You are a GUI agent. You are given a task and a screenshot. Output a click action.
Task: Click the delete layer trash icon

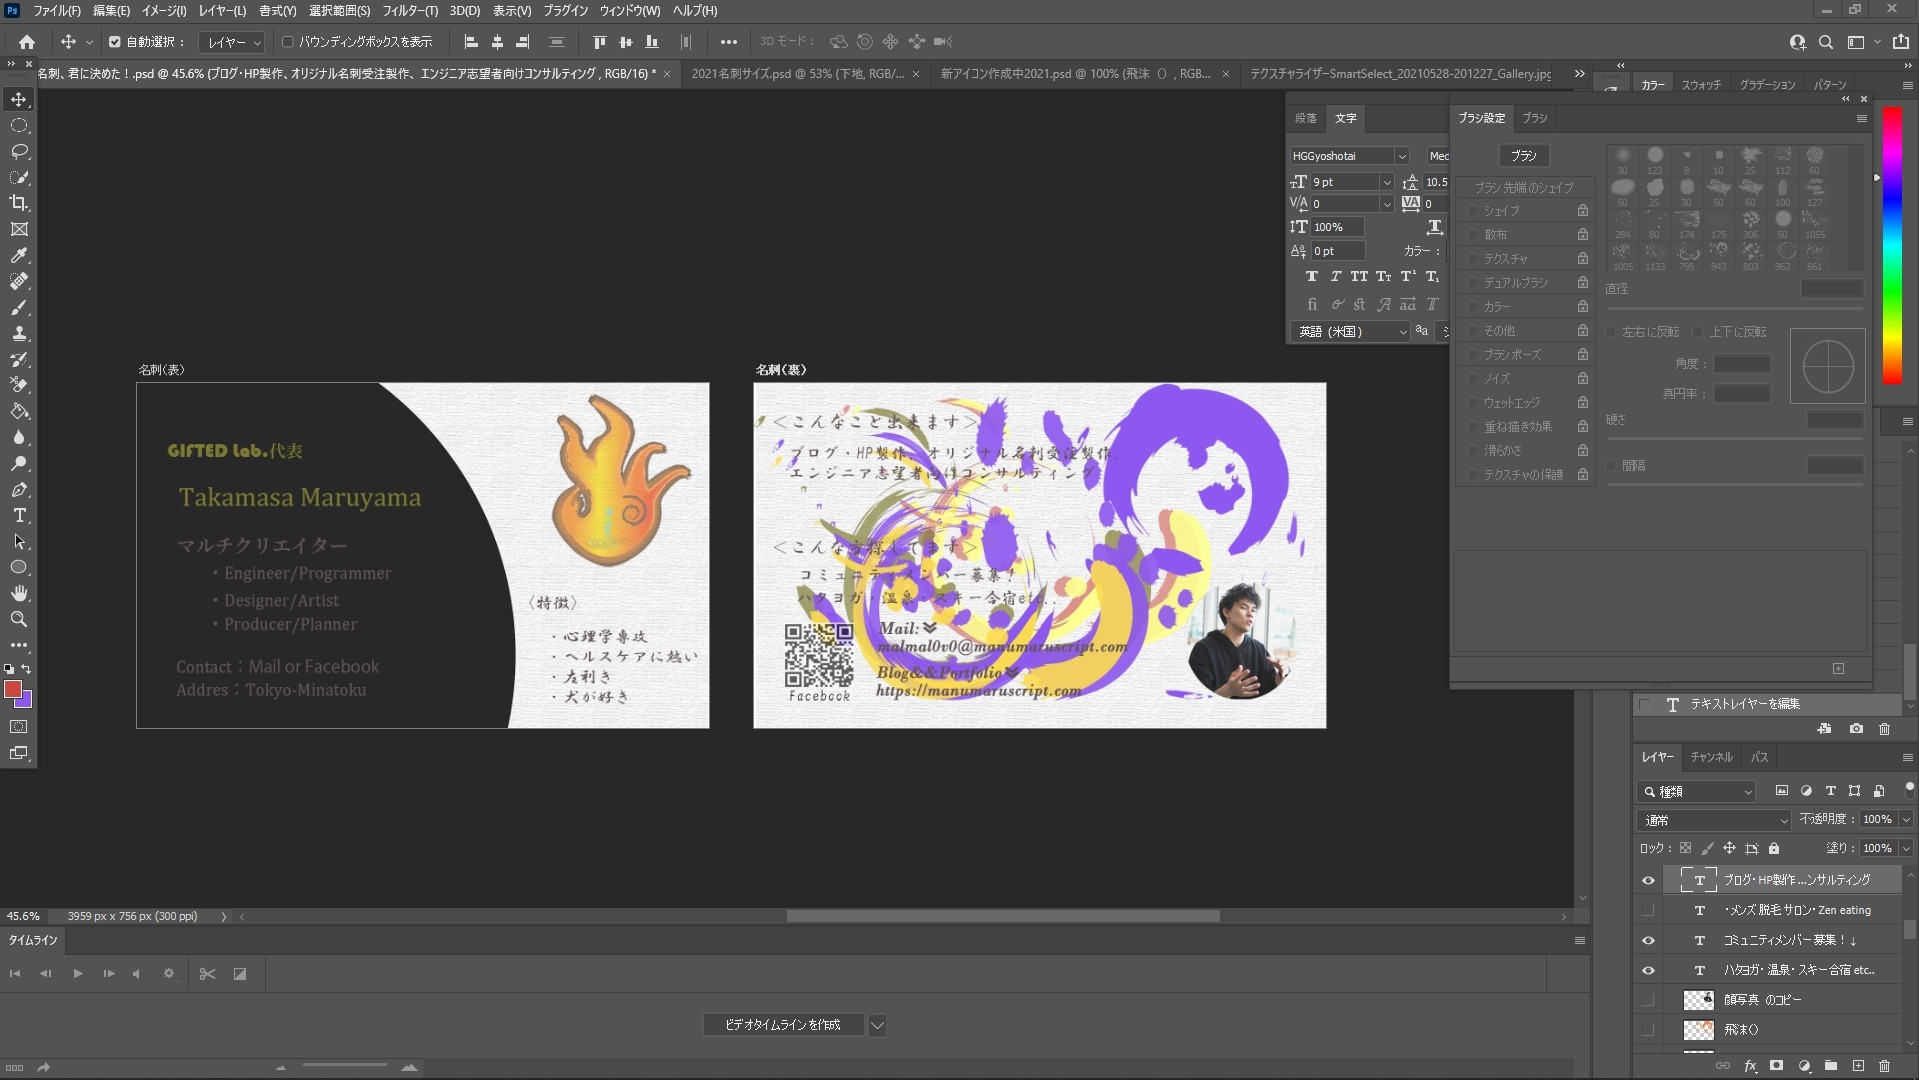(x=1884, y=1066)
